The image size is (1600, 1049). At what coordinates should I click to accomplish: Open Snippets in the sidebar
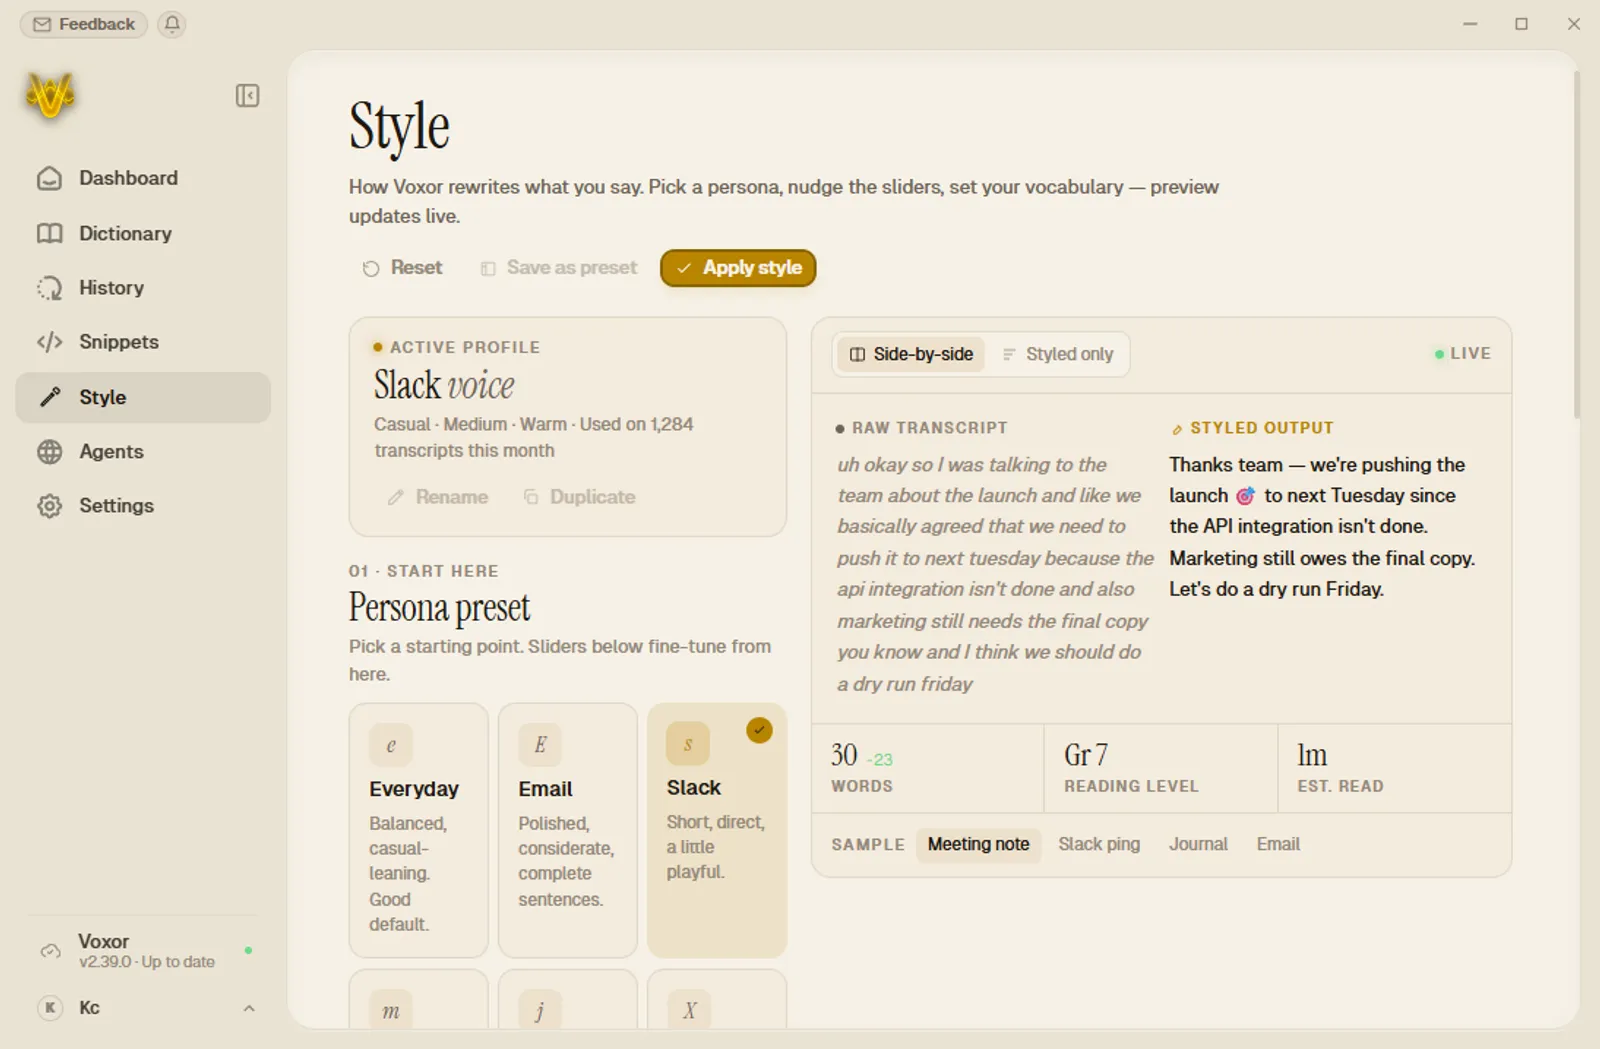143,342
